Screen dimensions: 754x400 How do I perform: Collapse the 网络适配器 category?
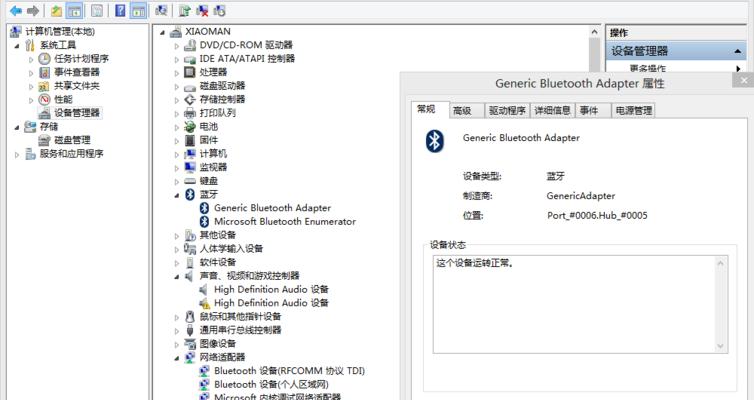[176, 358]
